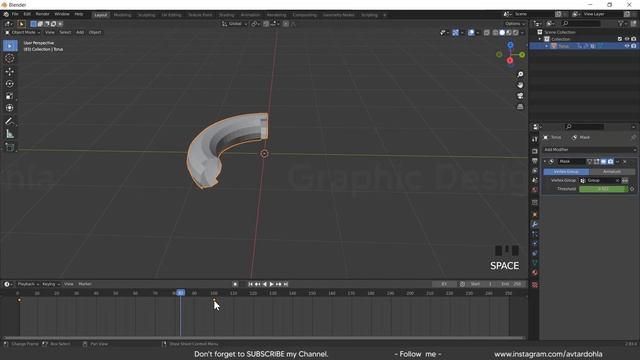Open the File menu

coord(15,14)
